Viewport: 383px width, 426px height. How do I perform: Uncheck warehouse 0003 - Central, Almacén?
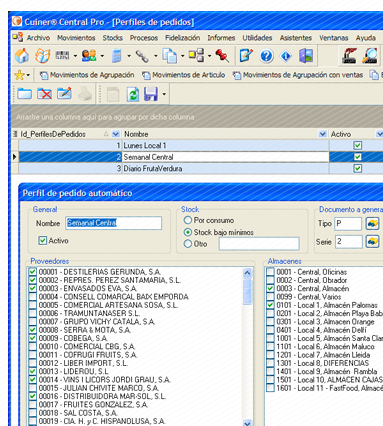[270, 288]
